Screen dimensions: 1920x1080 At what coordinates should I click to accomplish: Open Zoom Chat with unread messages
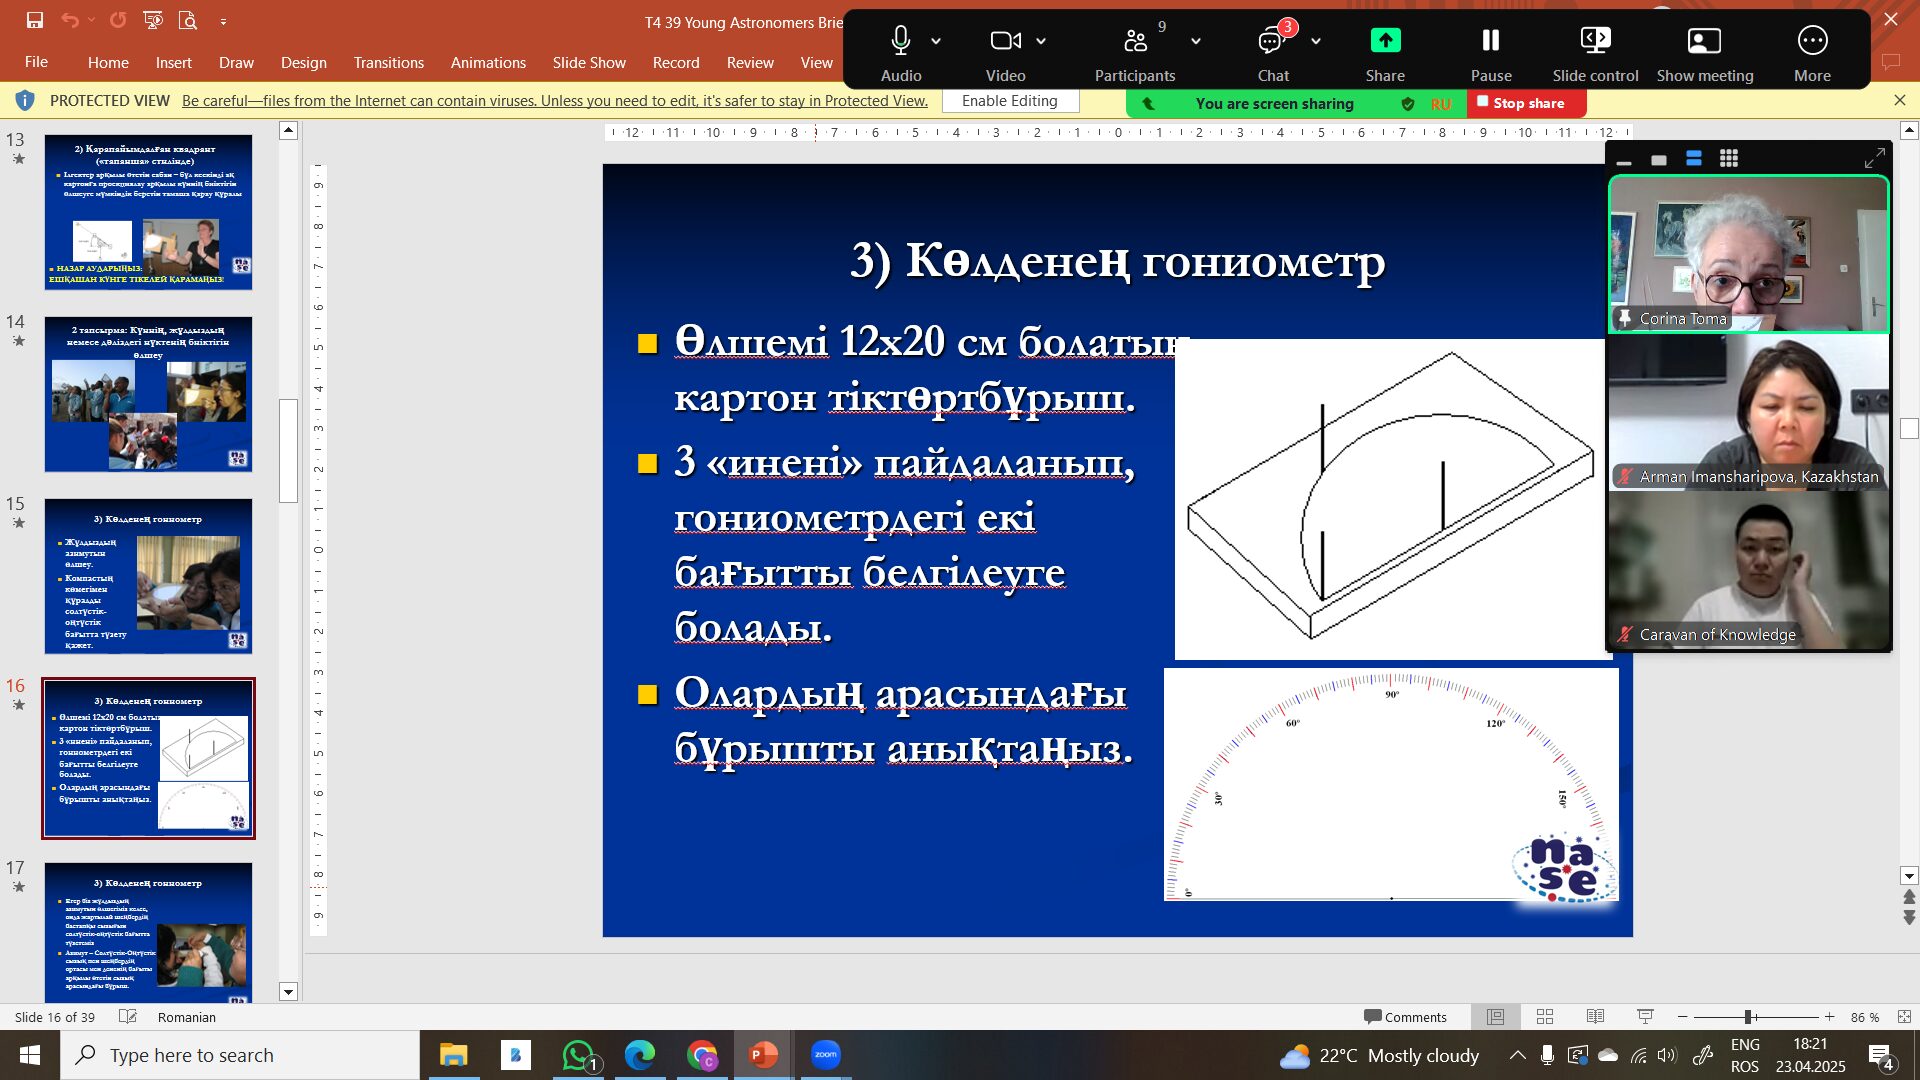click(1271, 41)
